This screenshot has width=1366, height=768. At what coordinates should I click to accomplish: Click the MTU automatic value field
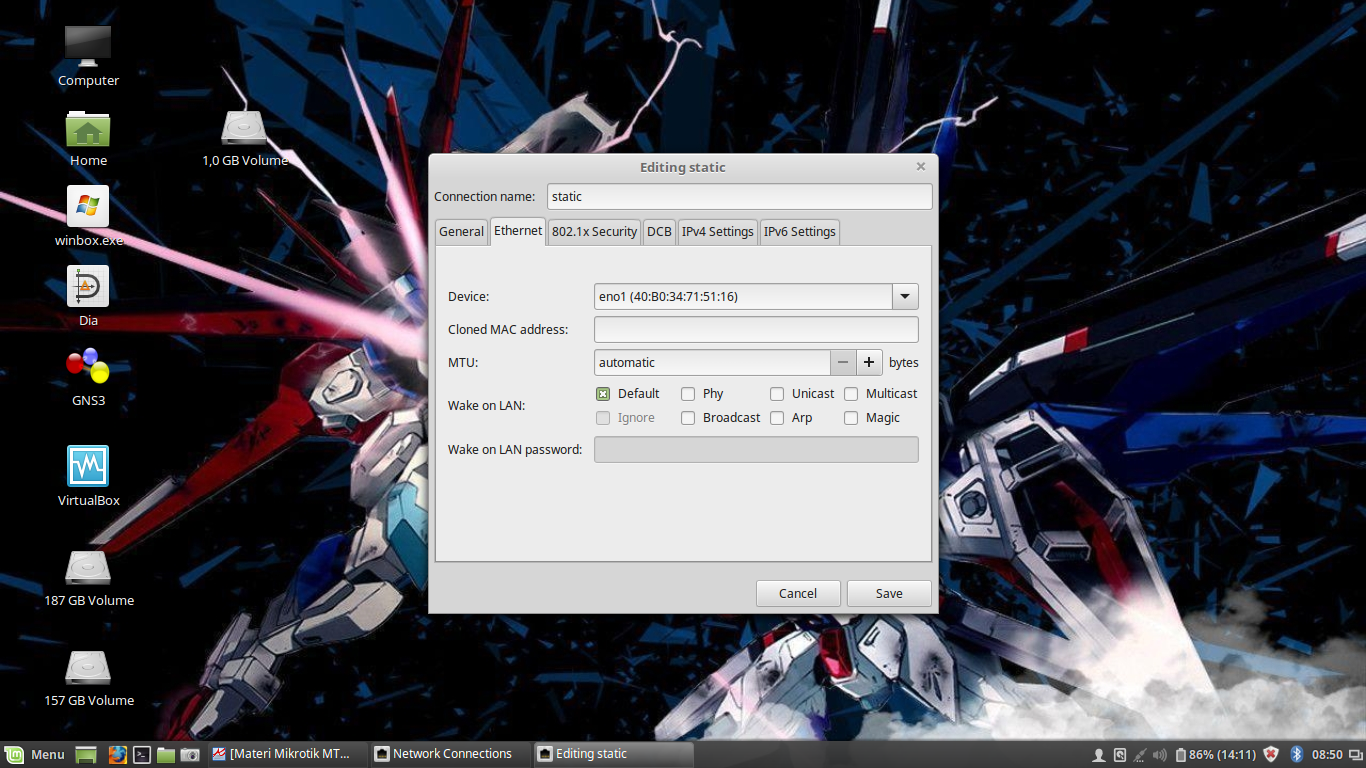point(712,362)
